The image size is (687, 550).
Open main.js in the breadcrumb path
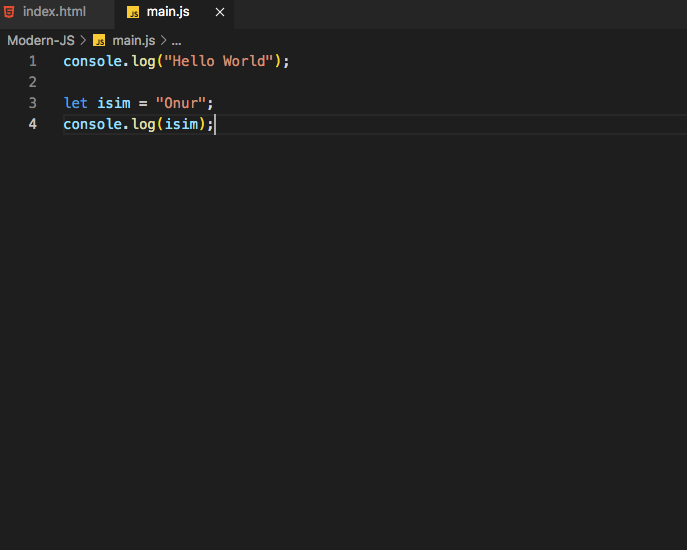134,41
